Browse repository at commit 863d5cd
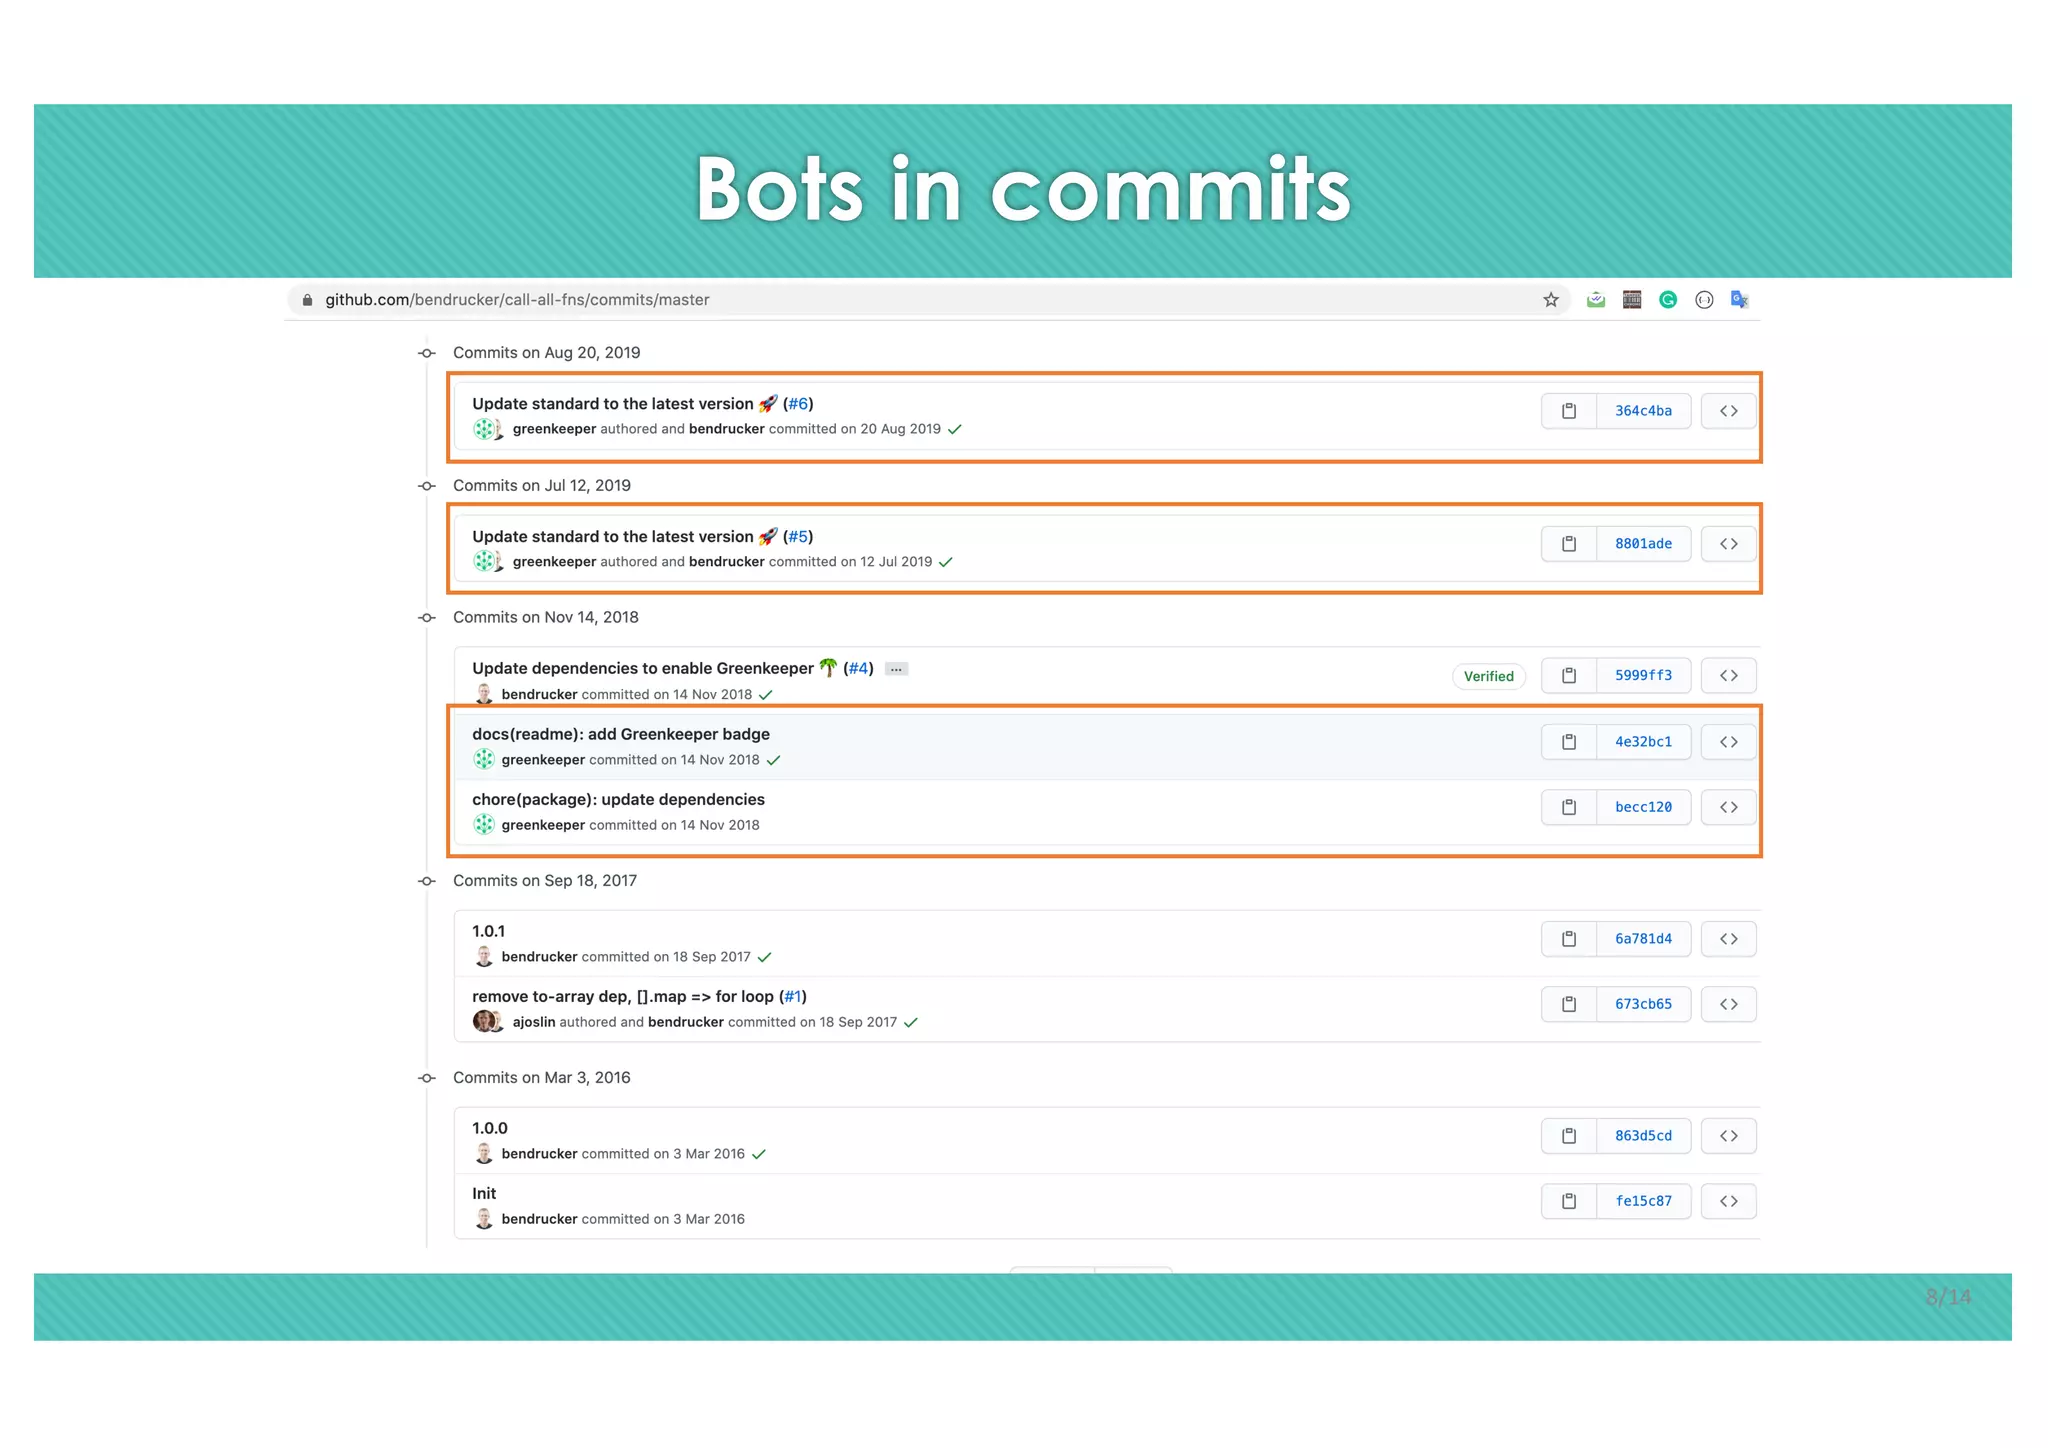Image resolution: width=2048 pixels, height=1448 pixels. pyautogui.click(x=1728, y=1136)
